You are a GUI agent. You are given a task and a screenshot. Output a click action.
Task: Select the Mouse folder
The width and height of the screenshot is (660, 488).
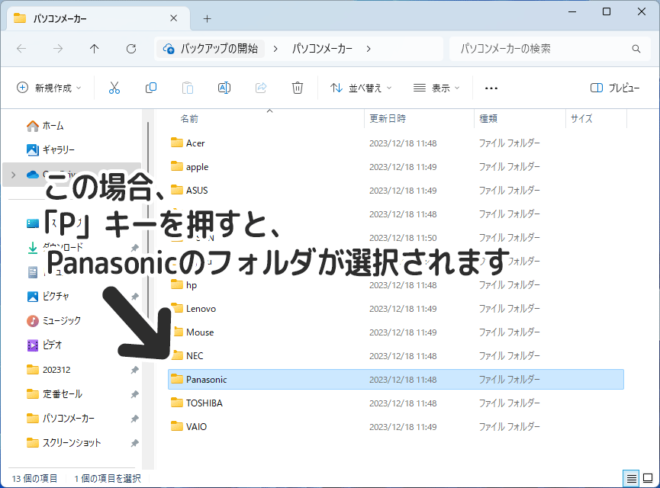click(396, 332)
